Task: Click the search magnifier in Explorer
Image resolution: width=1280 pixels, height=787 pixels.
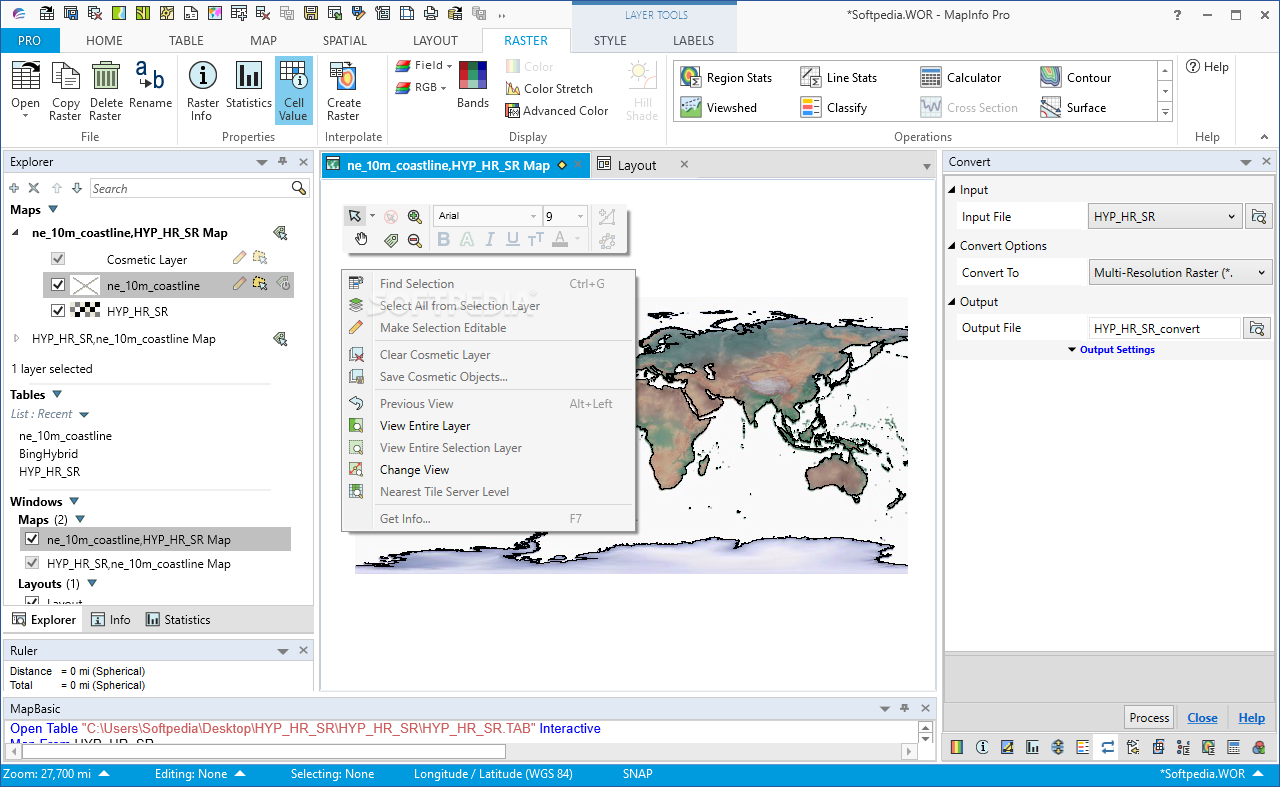Action: (299, 188)
